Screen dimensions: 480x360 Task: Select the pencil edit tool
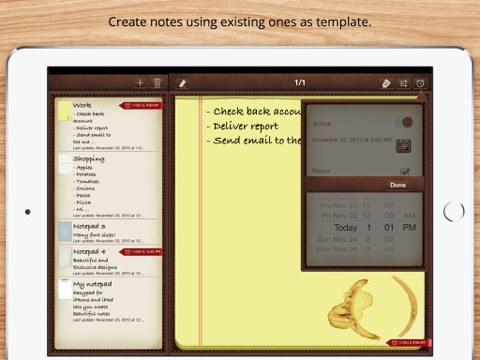click(x=182, y=83)
